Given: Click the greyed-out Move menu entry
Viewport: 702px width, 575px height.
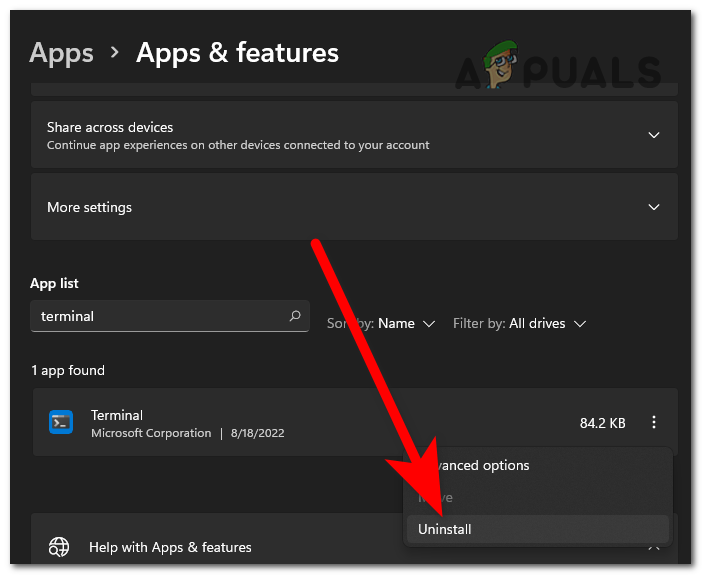Looking at the screenshot, I should [436, 497].
